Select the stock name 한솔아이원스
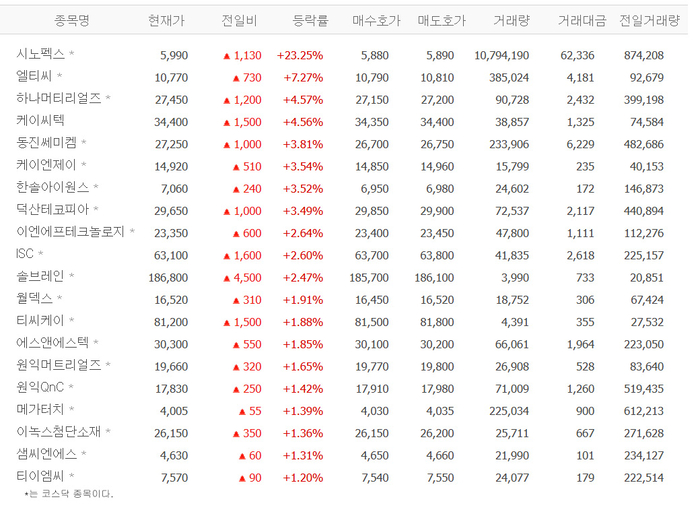 point(53,187)
